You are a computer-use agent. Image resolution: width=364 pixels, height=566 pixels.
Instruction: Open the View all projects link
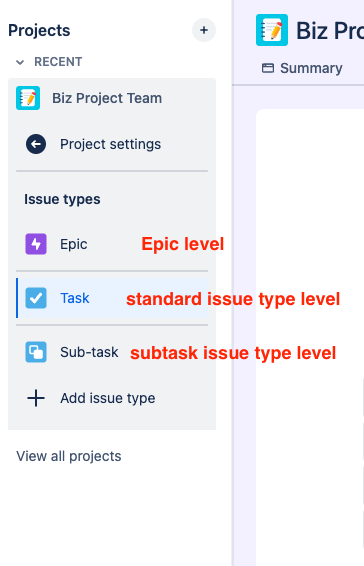tap(69, 456)
